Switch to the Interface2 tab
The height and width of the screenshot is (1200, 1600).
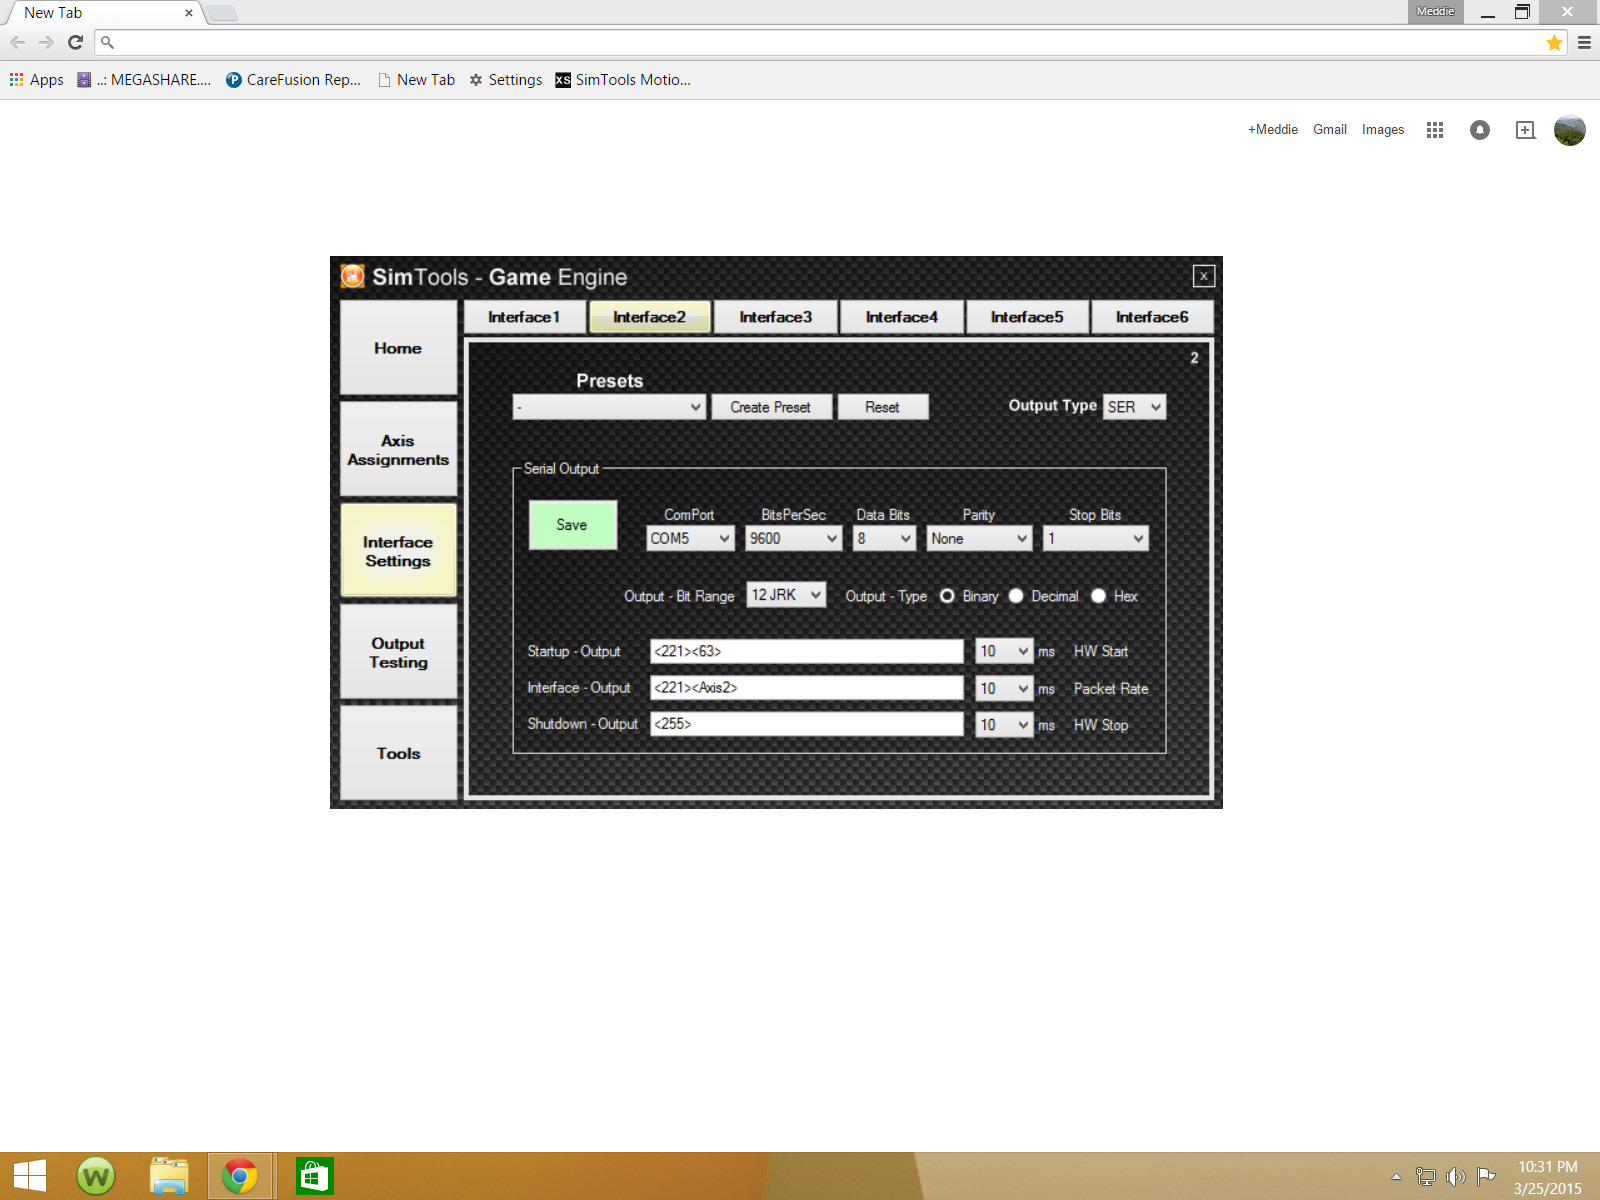click(x=650, y=317)
